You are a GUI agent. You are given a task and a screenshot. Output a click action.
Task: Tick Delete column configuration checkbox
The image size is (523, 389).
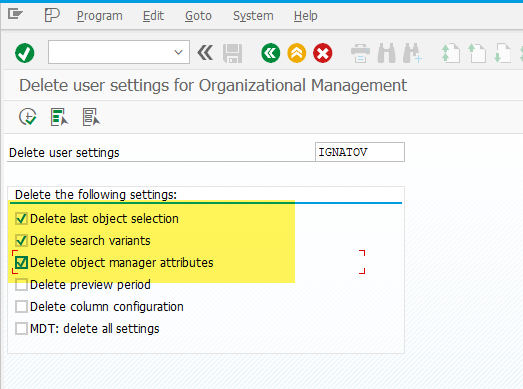coord(21,307)
